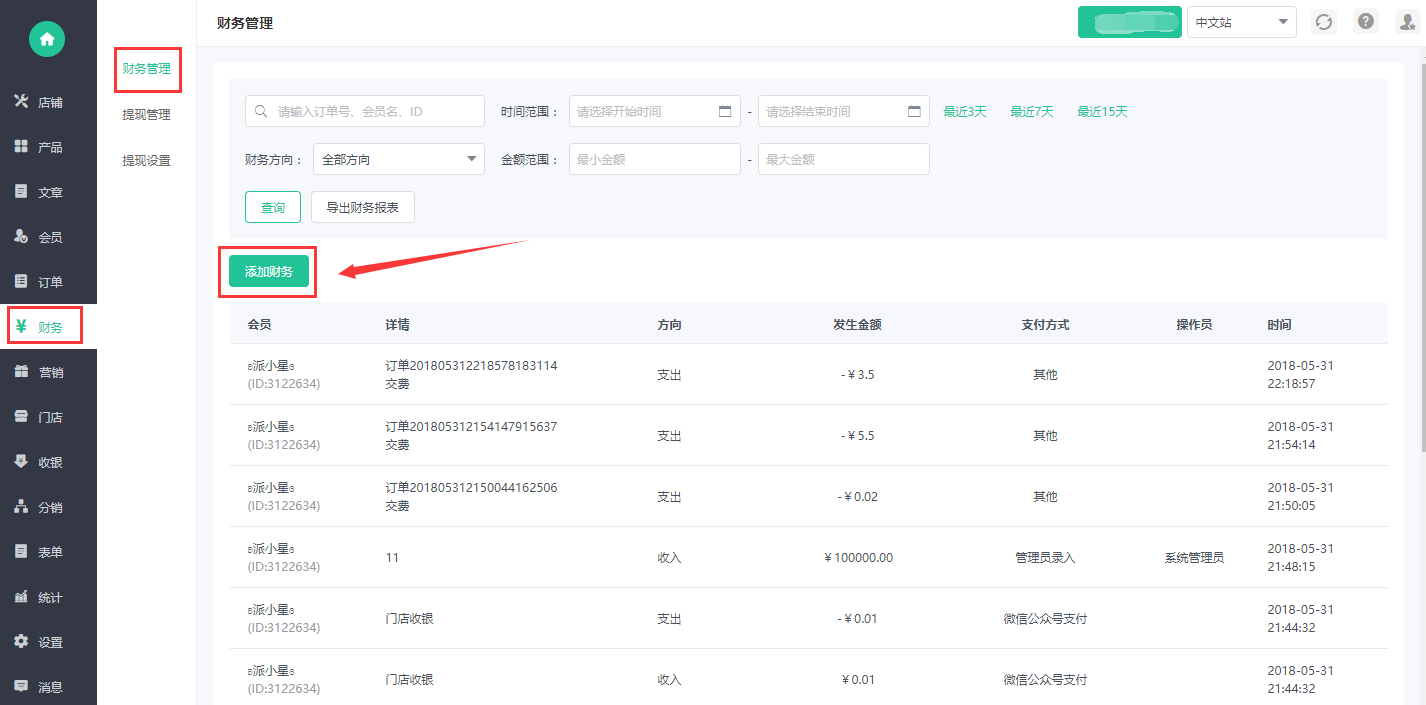
Task: Open the 店铺 section in sidebar
Action: (x=48, y=102)
